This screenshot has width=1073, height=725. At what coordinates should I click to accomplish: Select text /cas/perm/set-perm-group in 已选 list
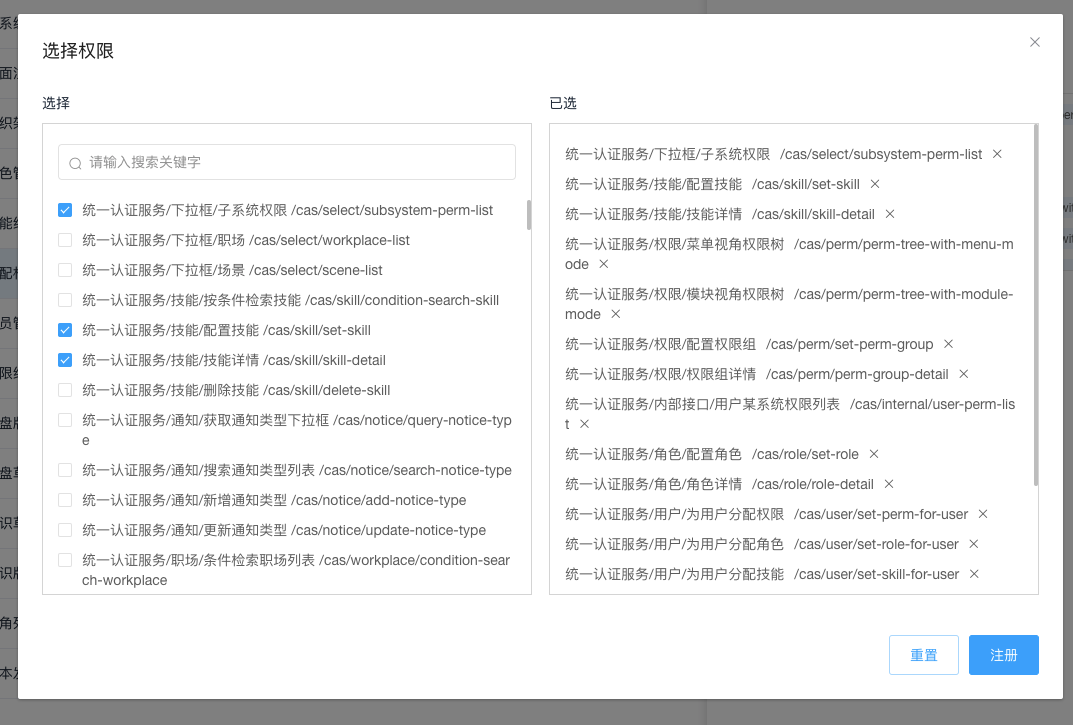point(849,344)
